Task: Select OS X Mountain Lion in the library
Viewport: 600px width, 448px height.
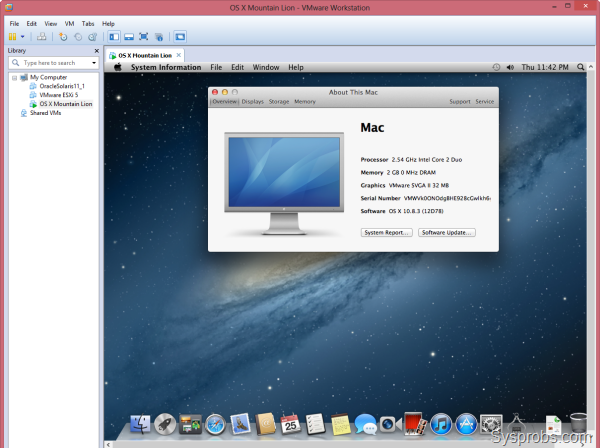Action: tap(66, 104)
